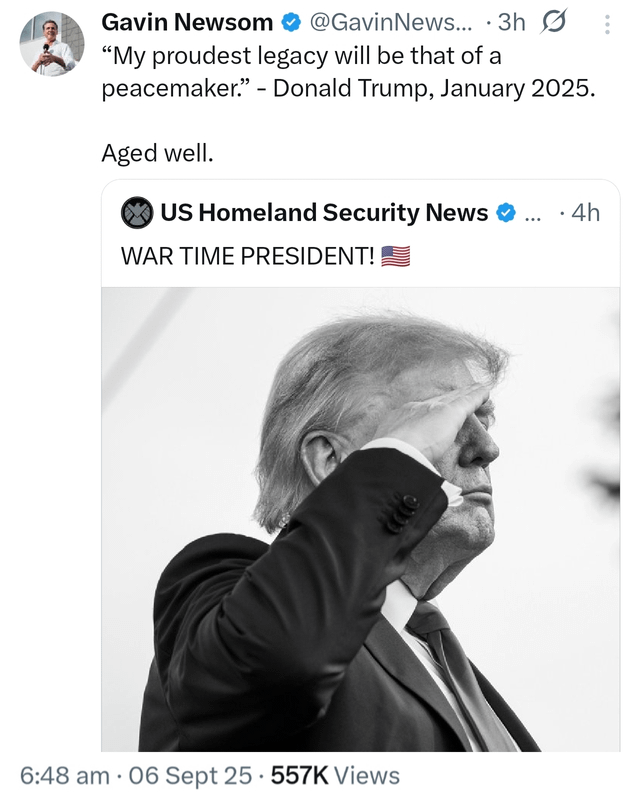
Task: Click the 3h post timestamp
Action: [x=511, y=22]
